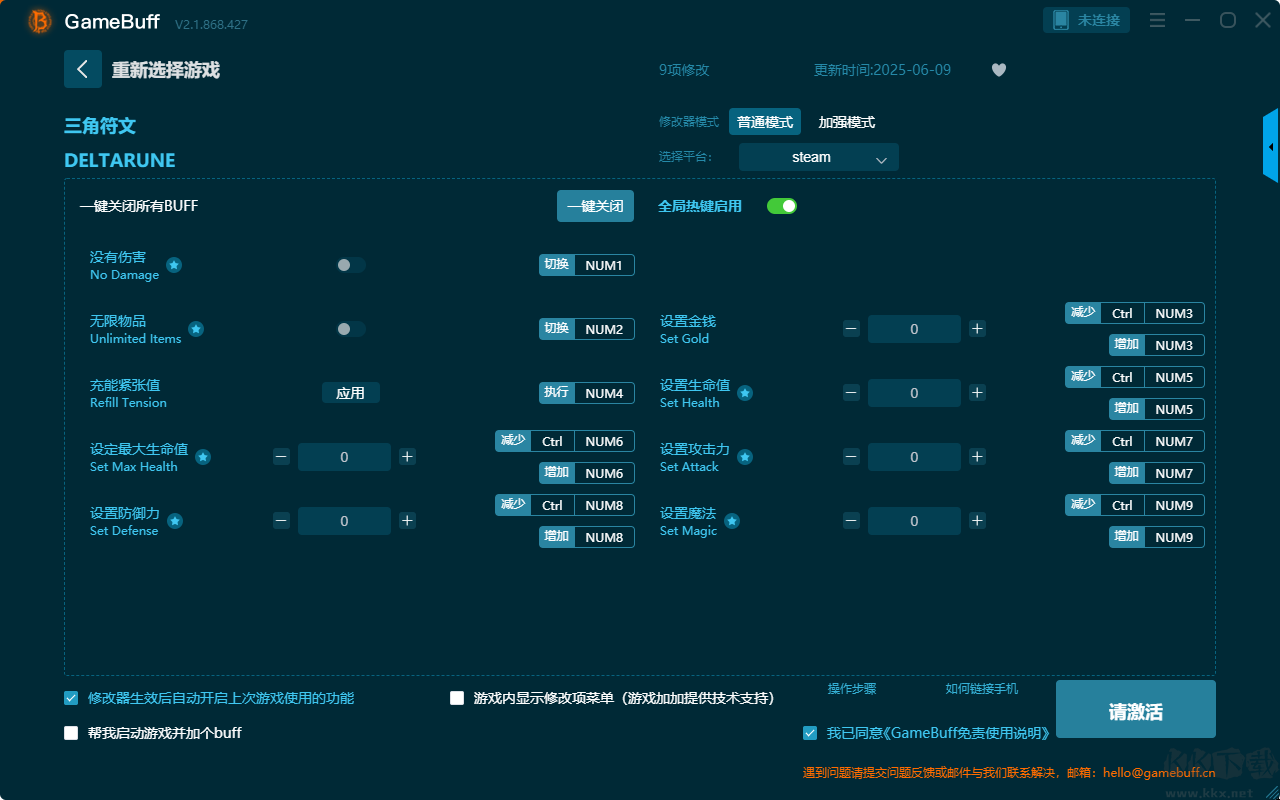Click the star icon beside No Damage
The height and width of the screenshot is (800, 1280).
click(174, 265)
